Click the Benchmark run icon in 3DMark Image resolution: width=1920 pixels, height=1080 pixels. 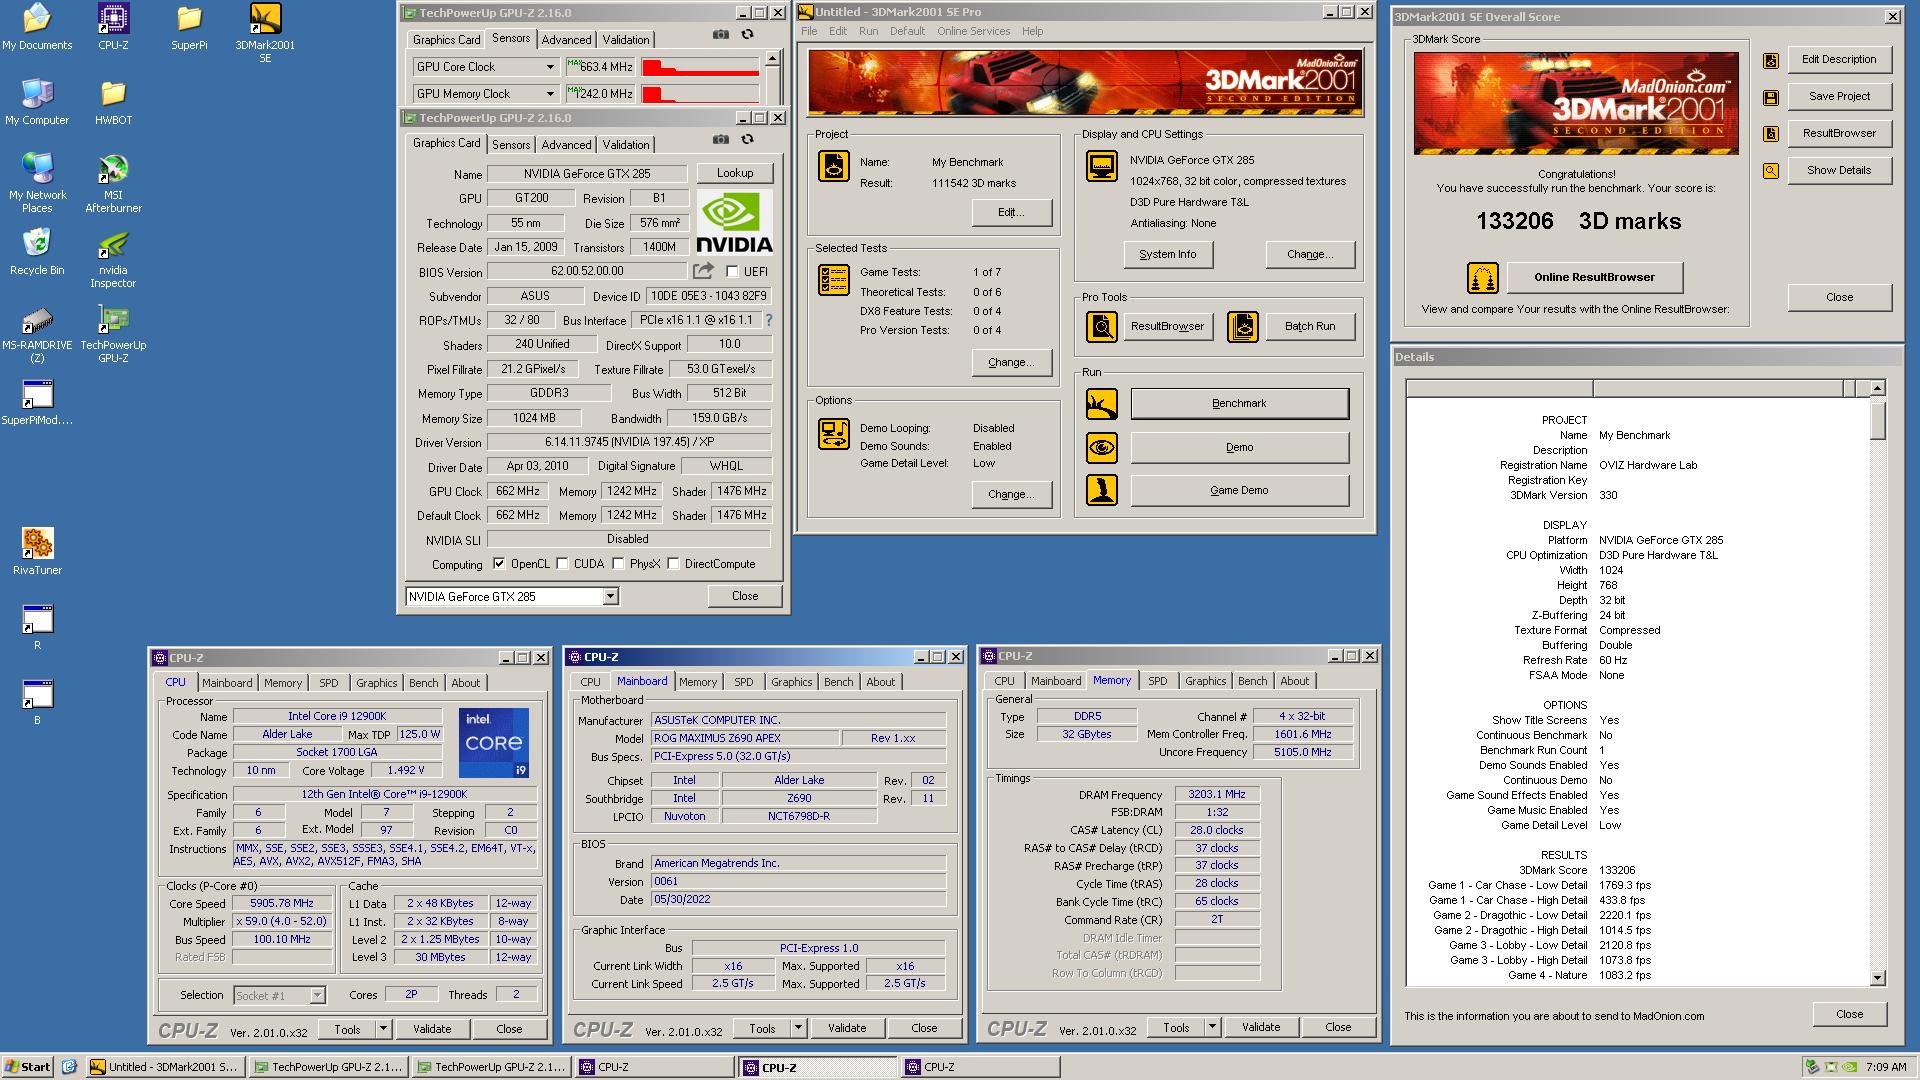[x=1102, y=404]
